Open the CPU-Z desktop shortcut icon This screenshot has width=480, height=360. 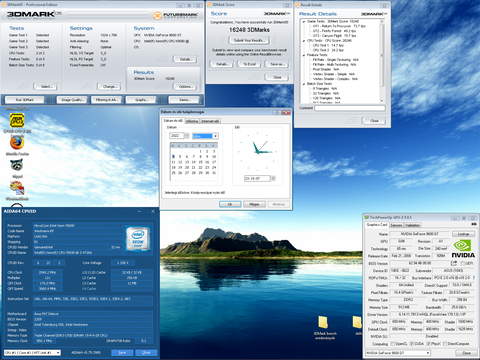[x=17, y=121]
